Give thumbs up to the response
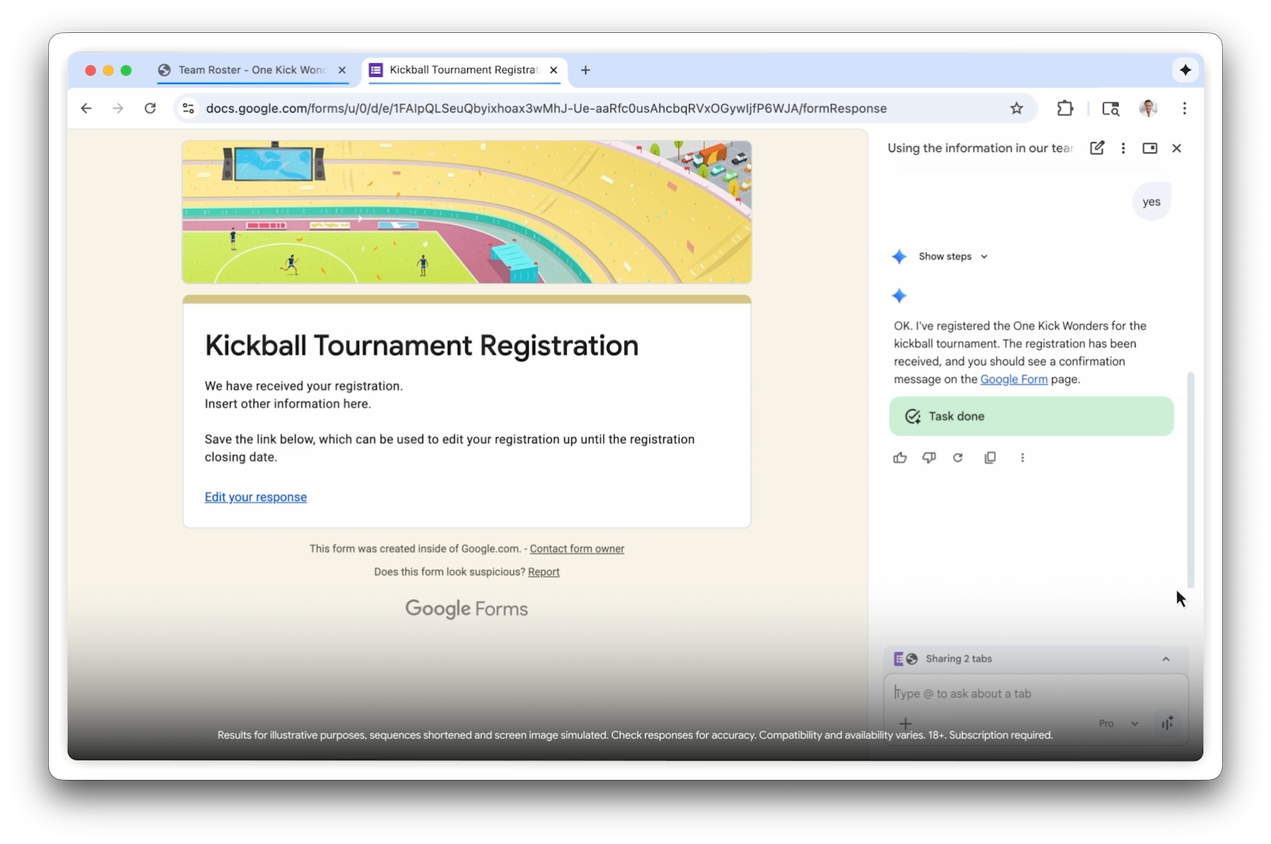 [900, 458]
